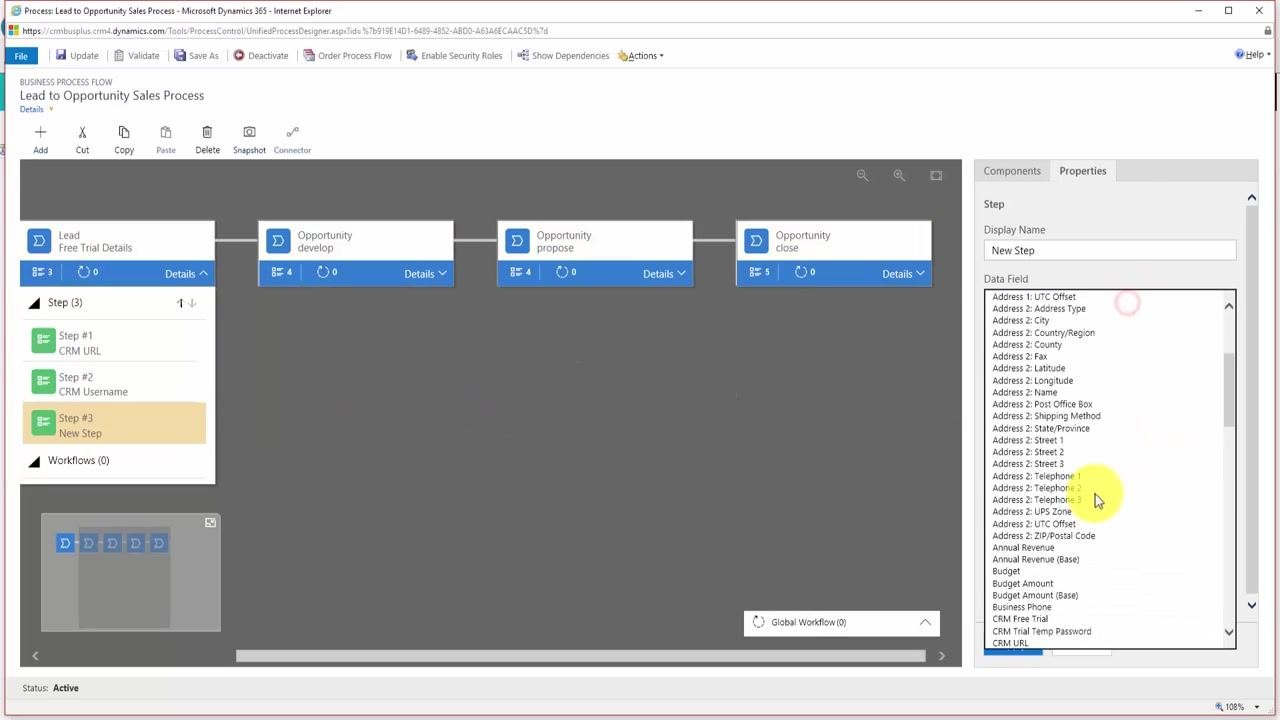The image size is (1280, 720).
Task: Click Step #1 CRM URL icon
Action: [42, 342]
